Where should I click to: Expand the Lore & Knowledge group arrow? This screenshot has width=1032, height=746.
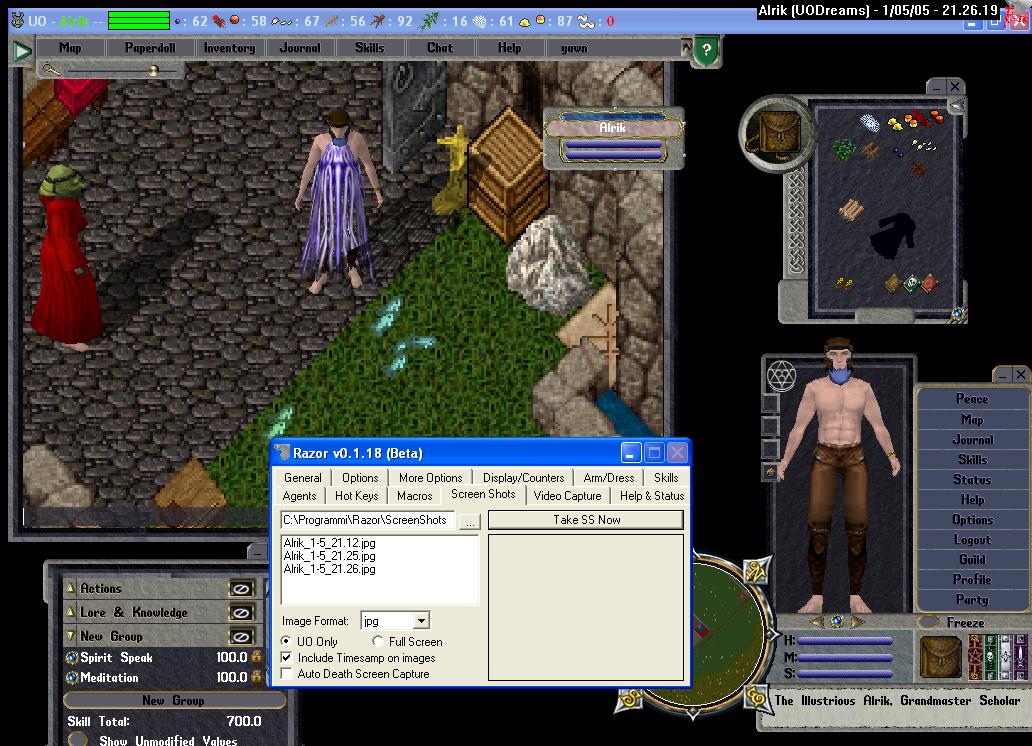70,612
